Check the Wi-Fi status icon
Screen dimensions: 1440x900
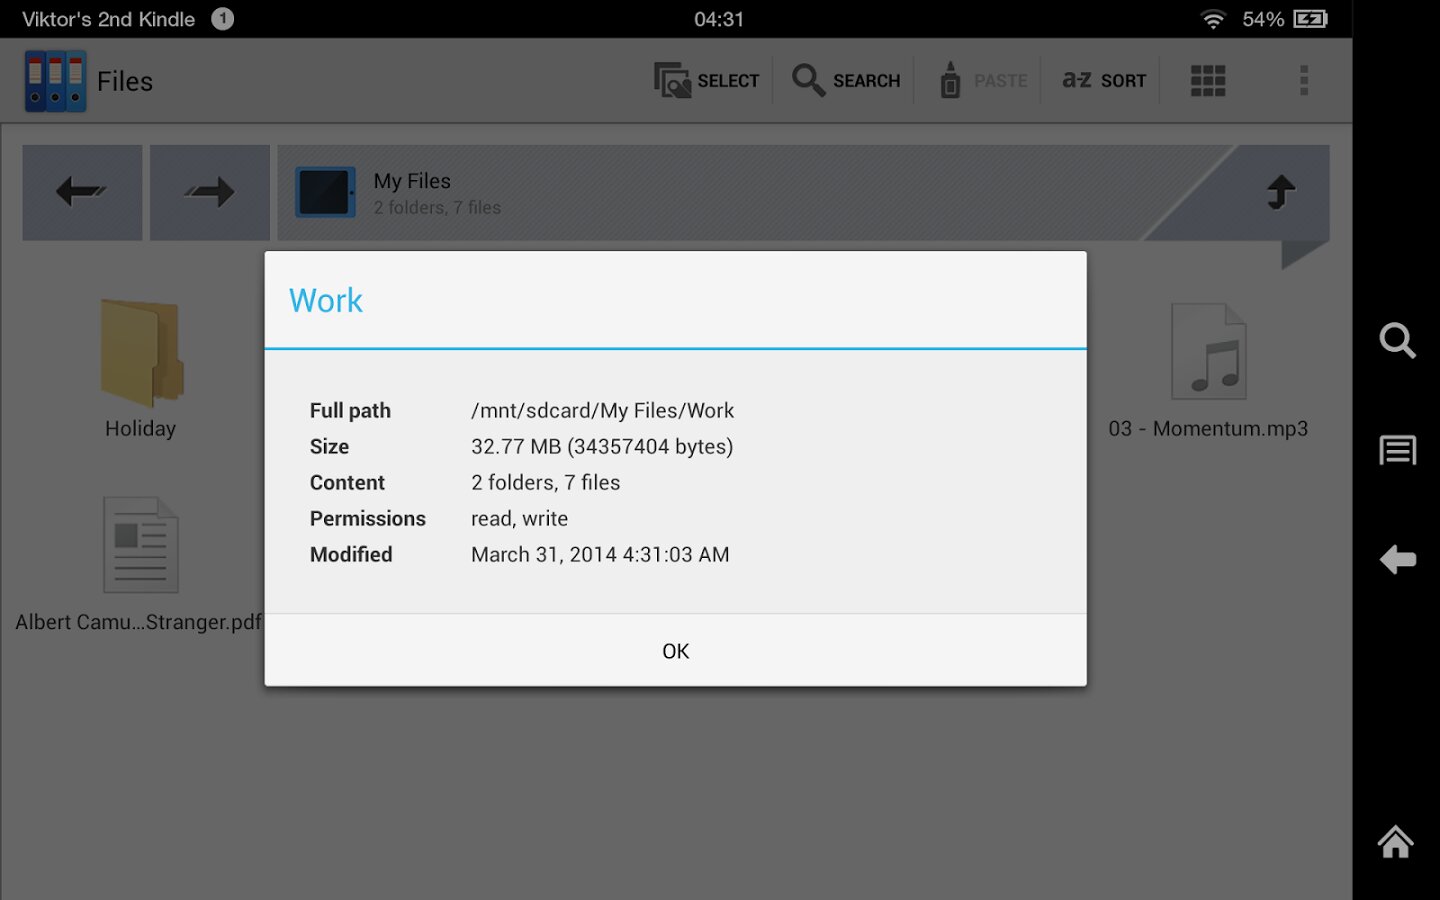click(x=1213, y=19)
